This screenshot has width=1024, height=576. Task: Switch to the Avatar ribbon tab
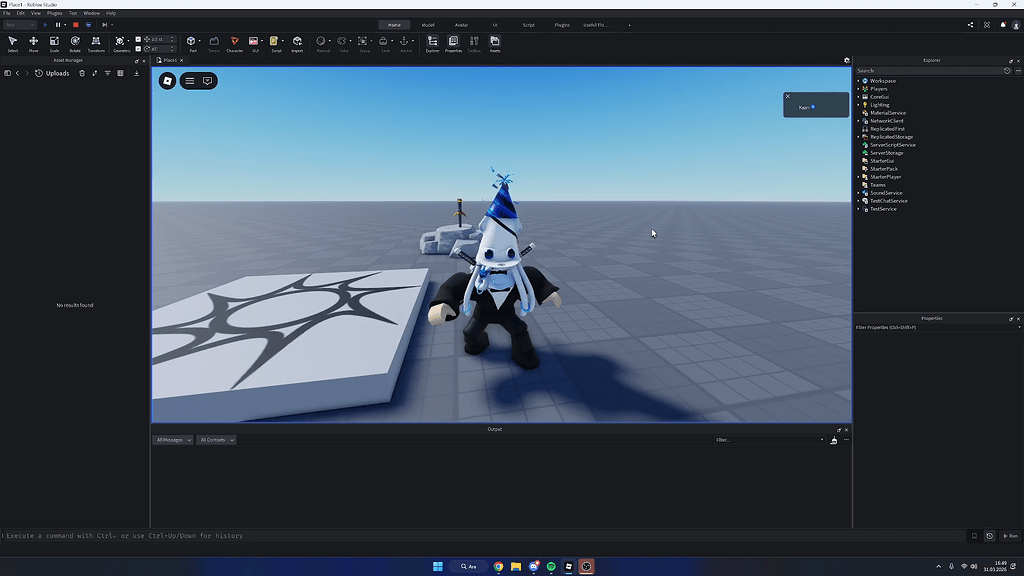pyautogui.click(x=461, y=25)
